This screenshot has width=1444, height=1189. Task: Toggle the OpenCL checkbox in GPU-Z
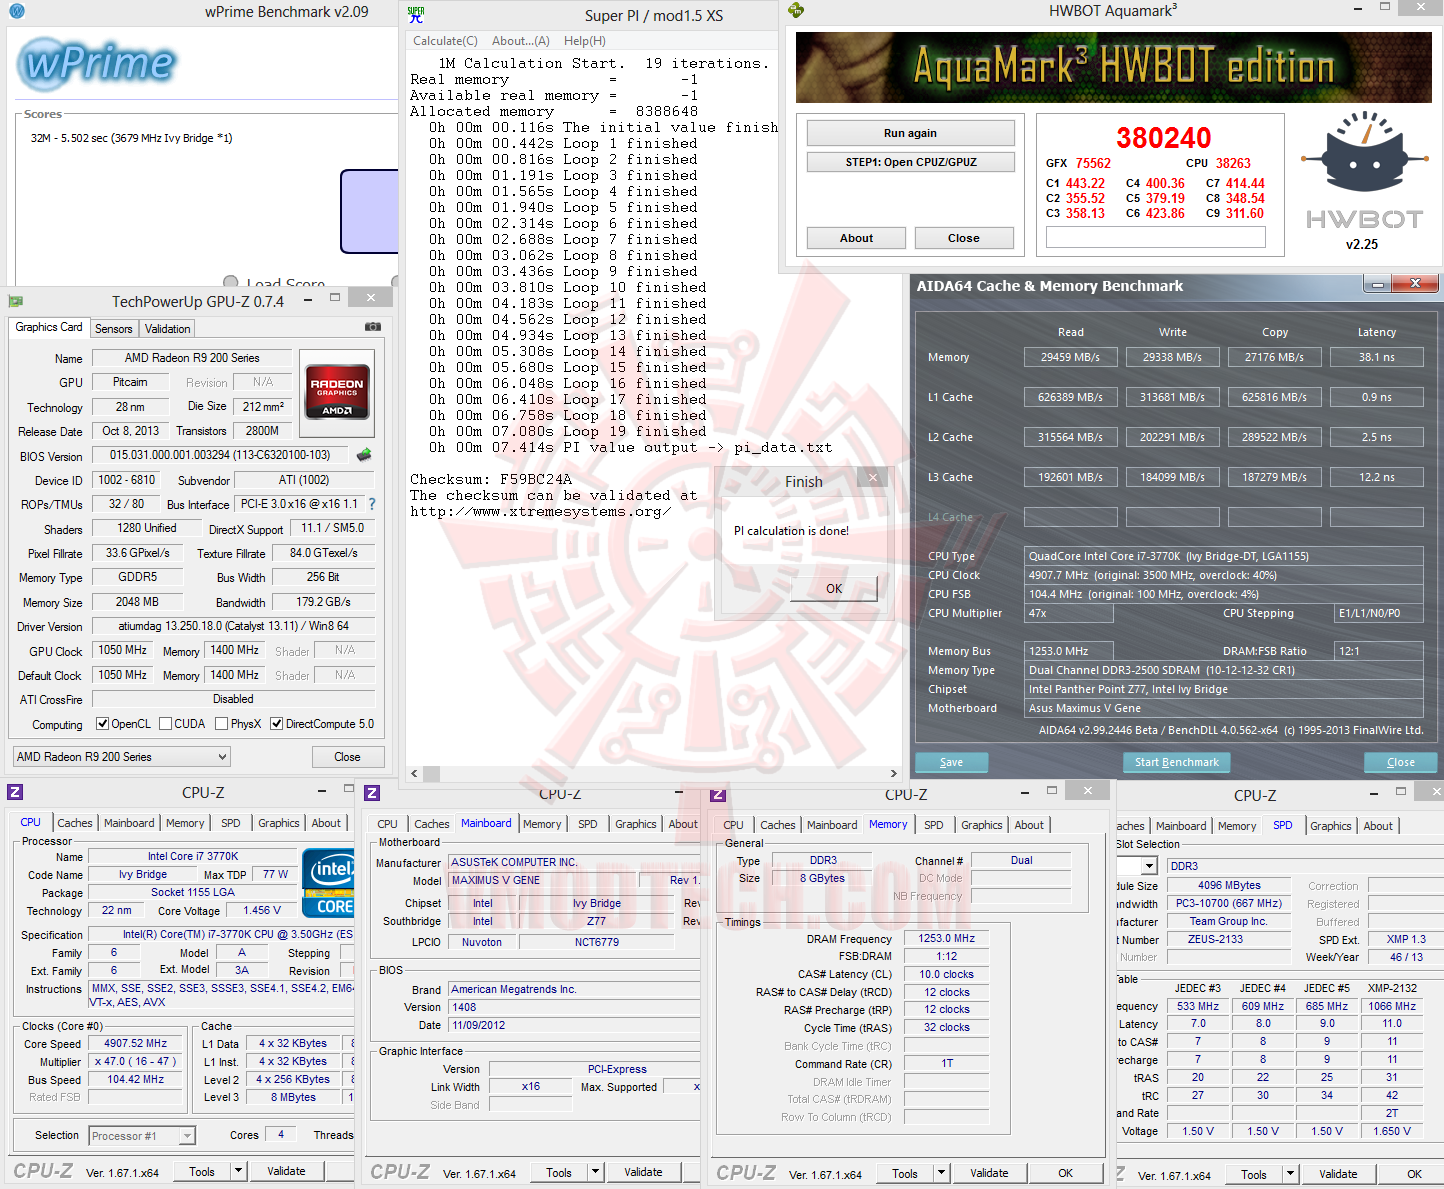pyautogui.click(x=102, y=724)
